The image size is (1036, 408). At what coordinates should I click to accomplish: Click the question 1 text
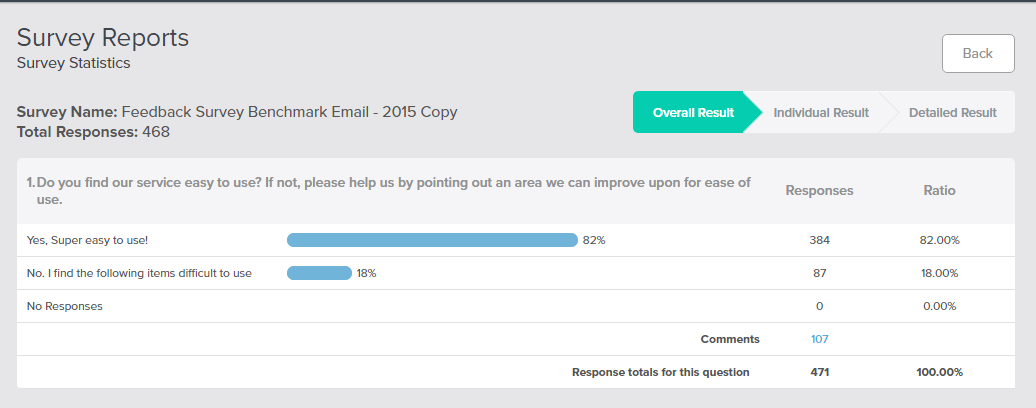388,190
